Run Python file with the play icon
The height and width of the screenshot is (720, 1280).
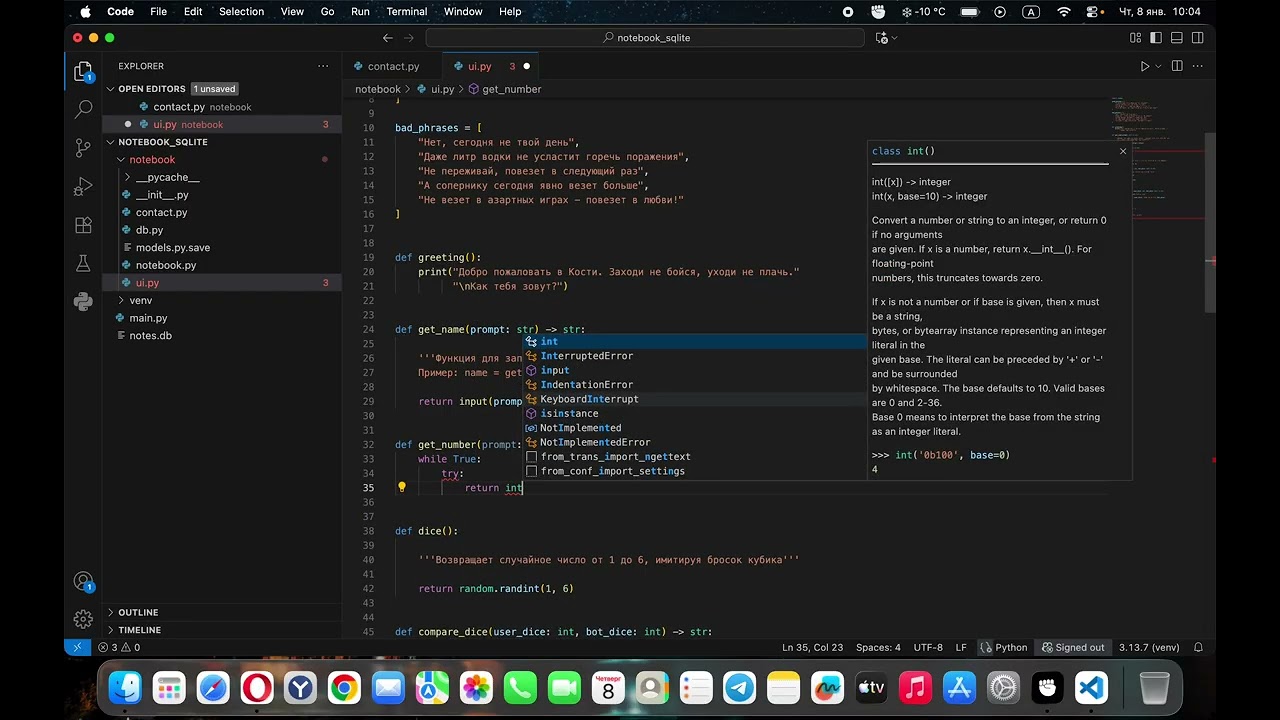tap(1145, 66)
